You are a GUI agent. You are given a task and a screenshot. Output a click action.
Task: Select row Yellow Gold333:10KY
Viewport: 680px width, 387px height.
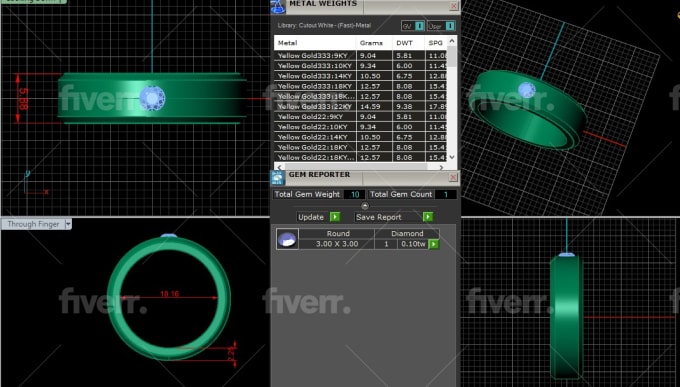361,66
